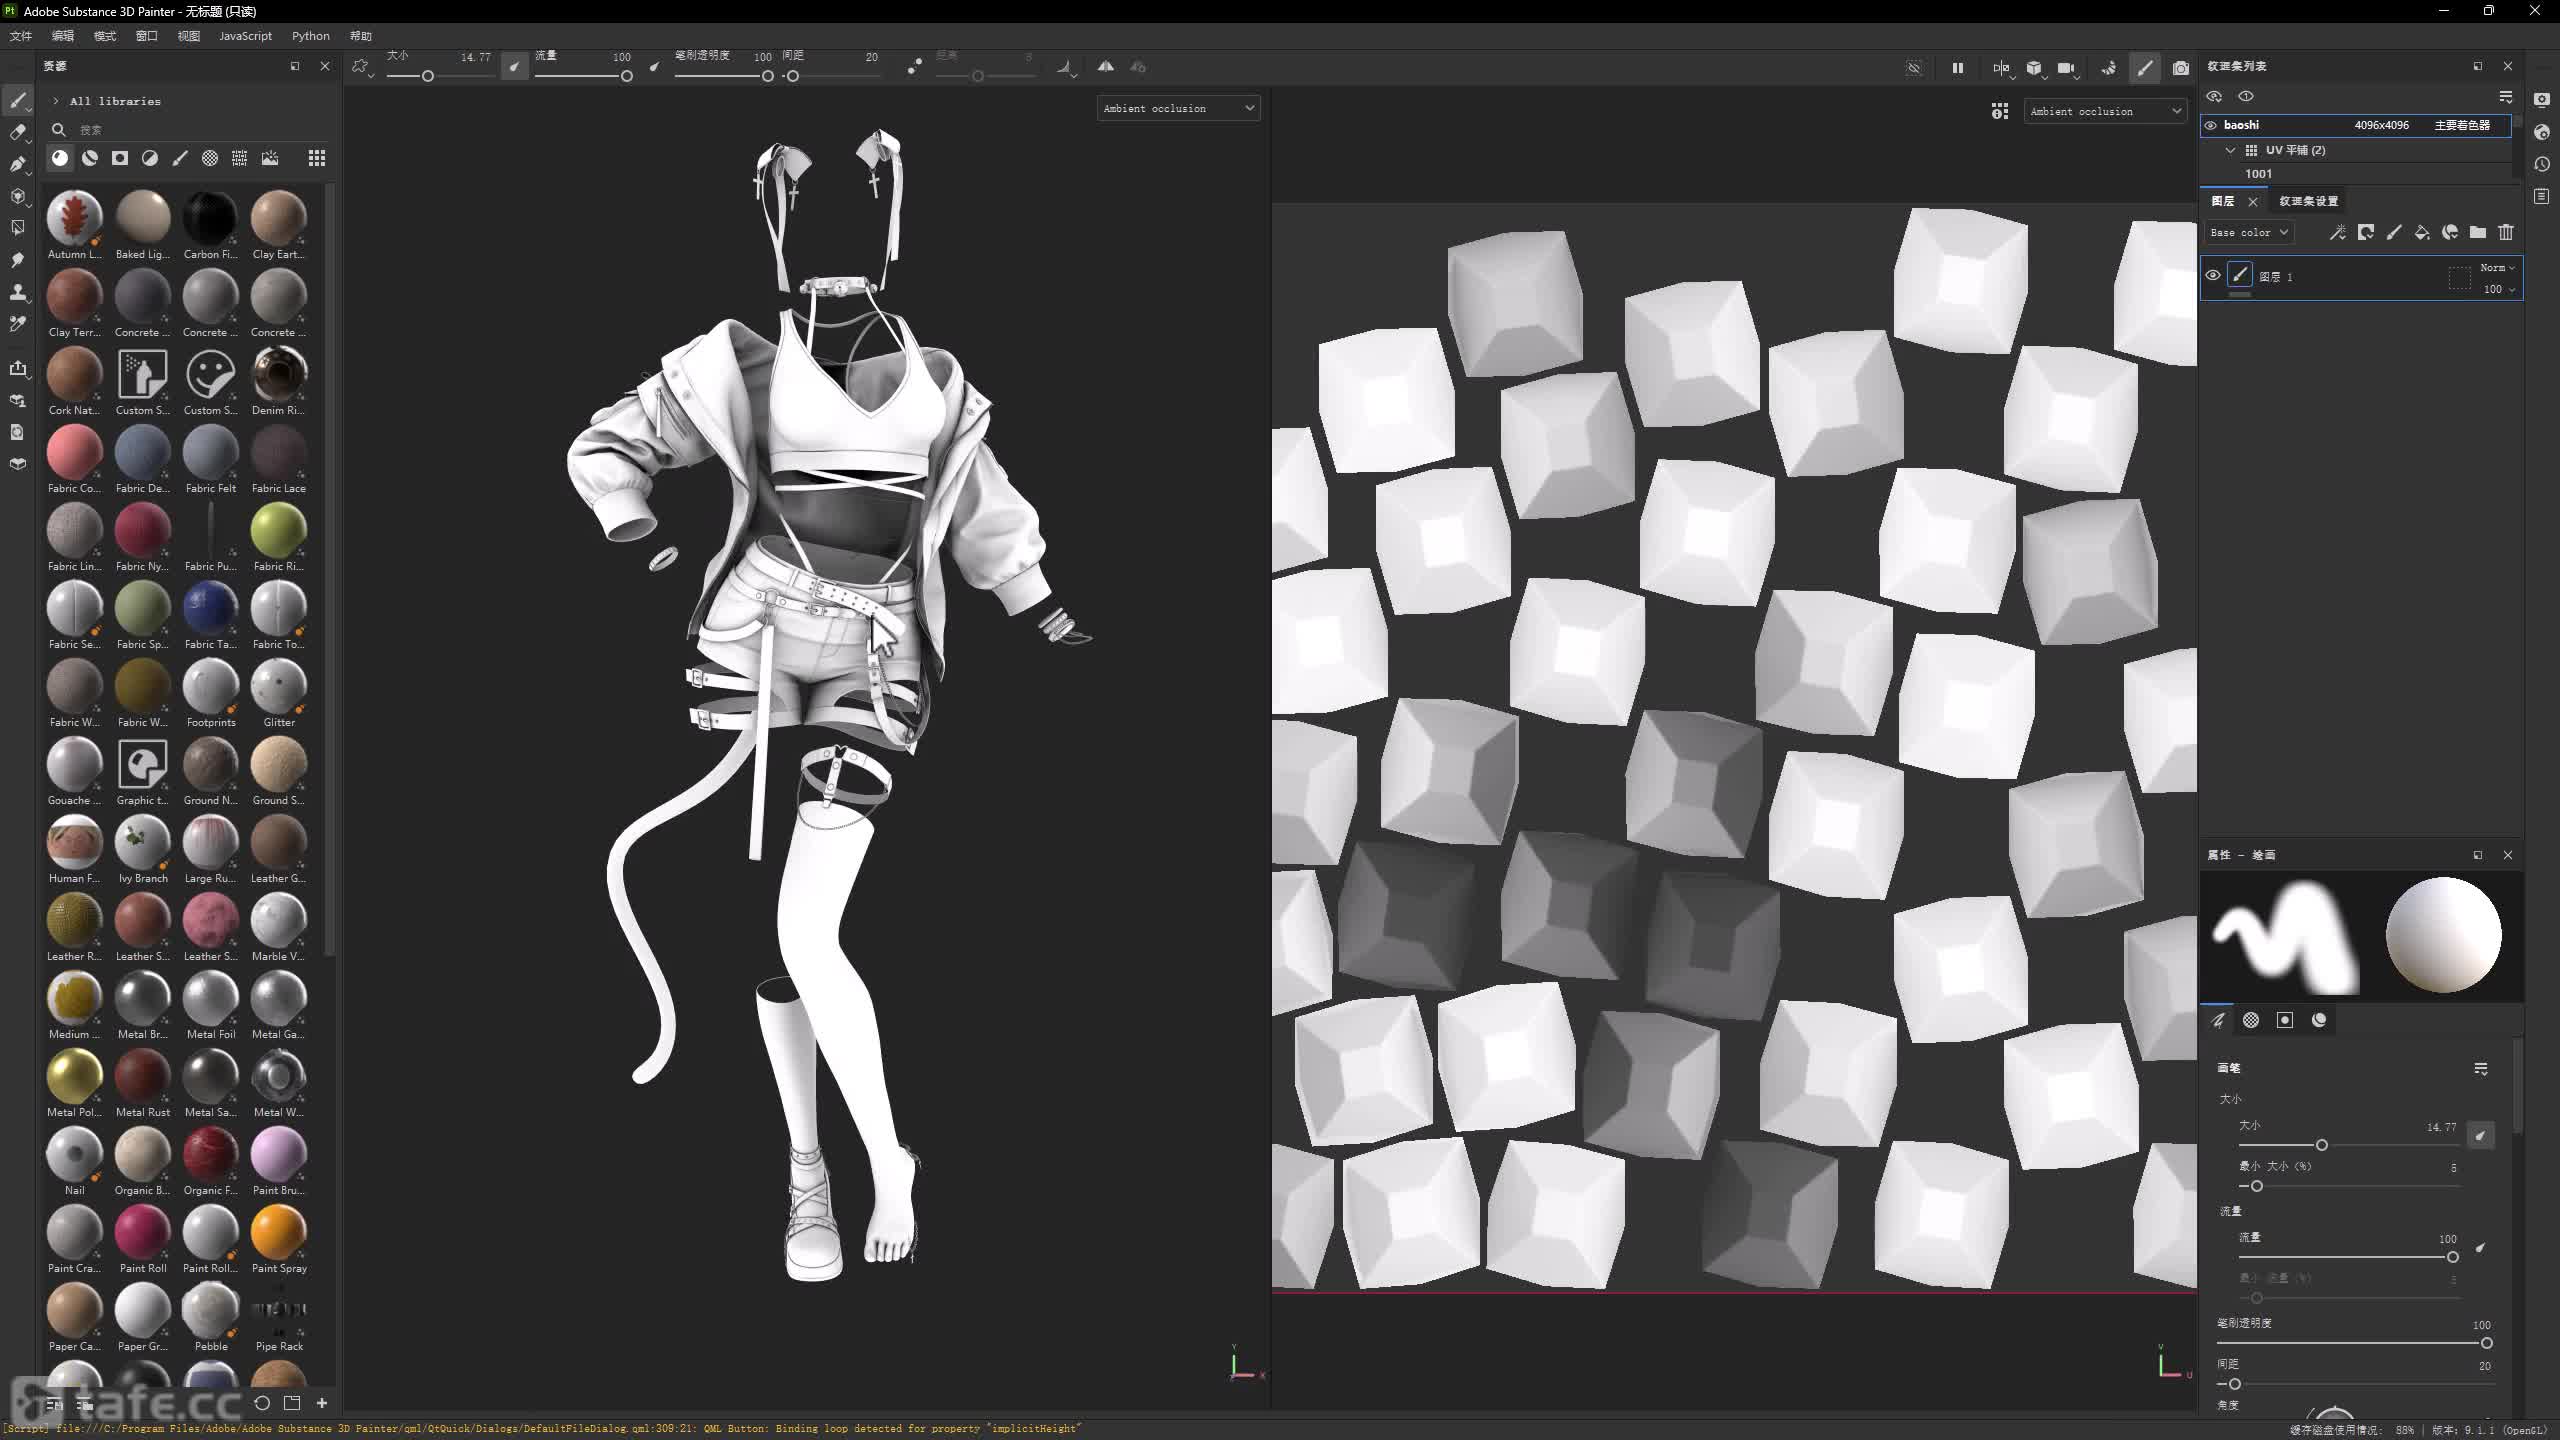Open 文件 menu
Screen dimensions: 2560x1440
(x=21, y=36)
